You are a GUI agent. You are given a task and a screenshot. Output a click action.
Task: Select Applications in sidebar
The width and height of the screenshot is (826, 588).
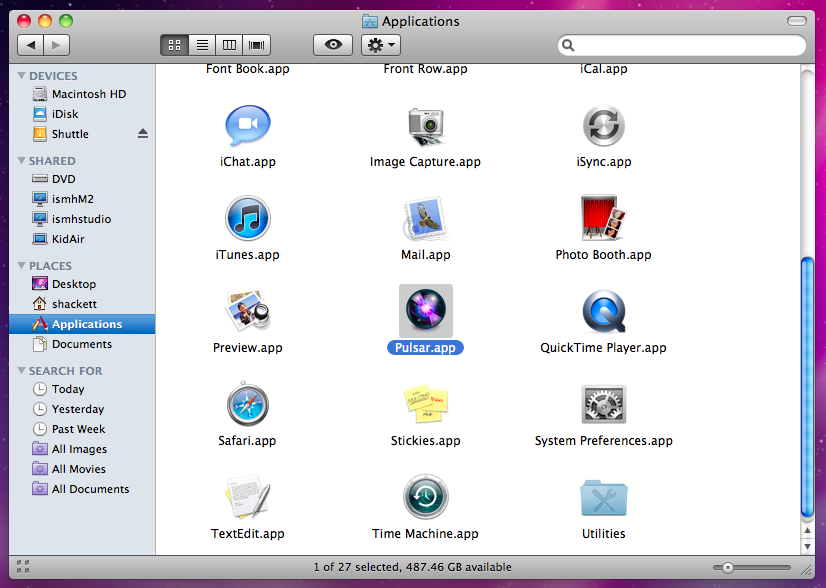point(82,324)
